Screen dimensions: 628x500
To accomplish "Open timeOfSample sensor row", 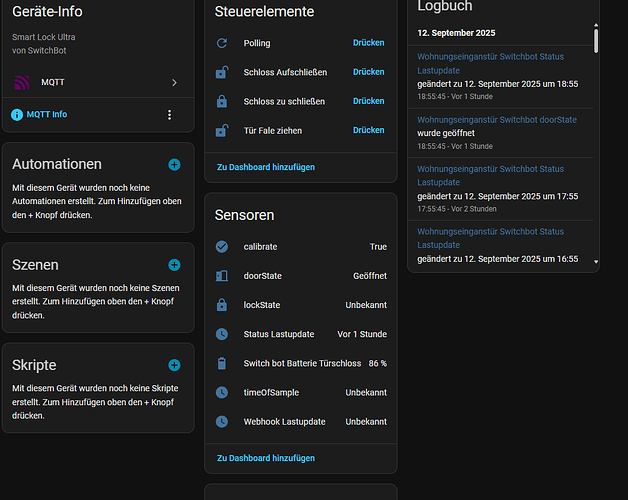I will coord(301,393).
